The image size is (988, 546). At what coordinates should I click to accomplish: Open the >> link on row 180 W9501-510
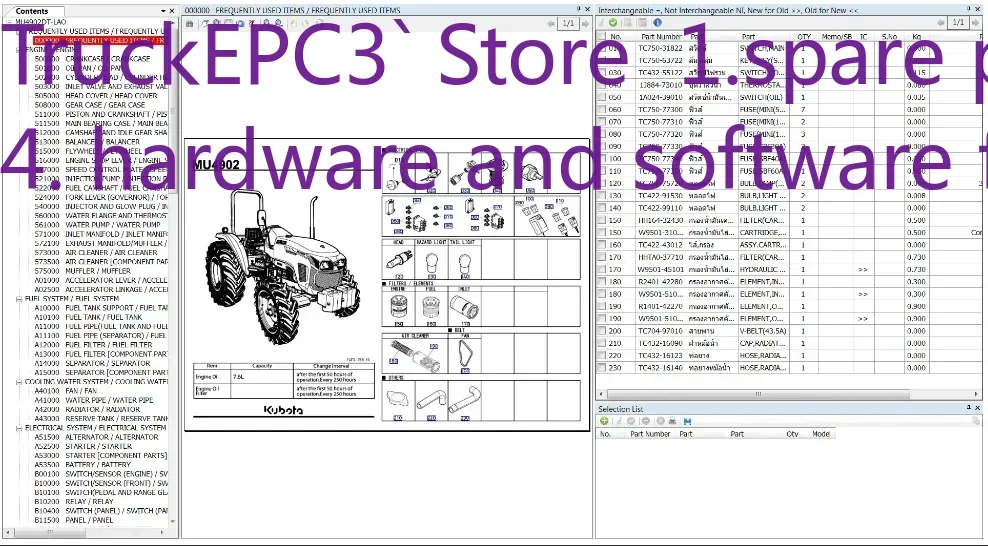863,294
